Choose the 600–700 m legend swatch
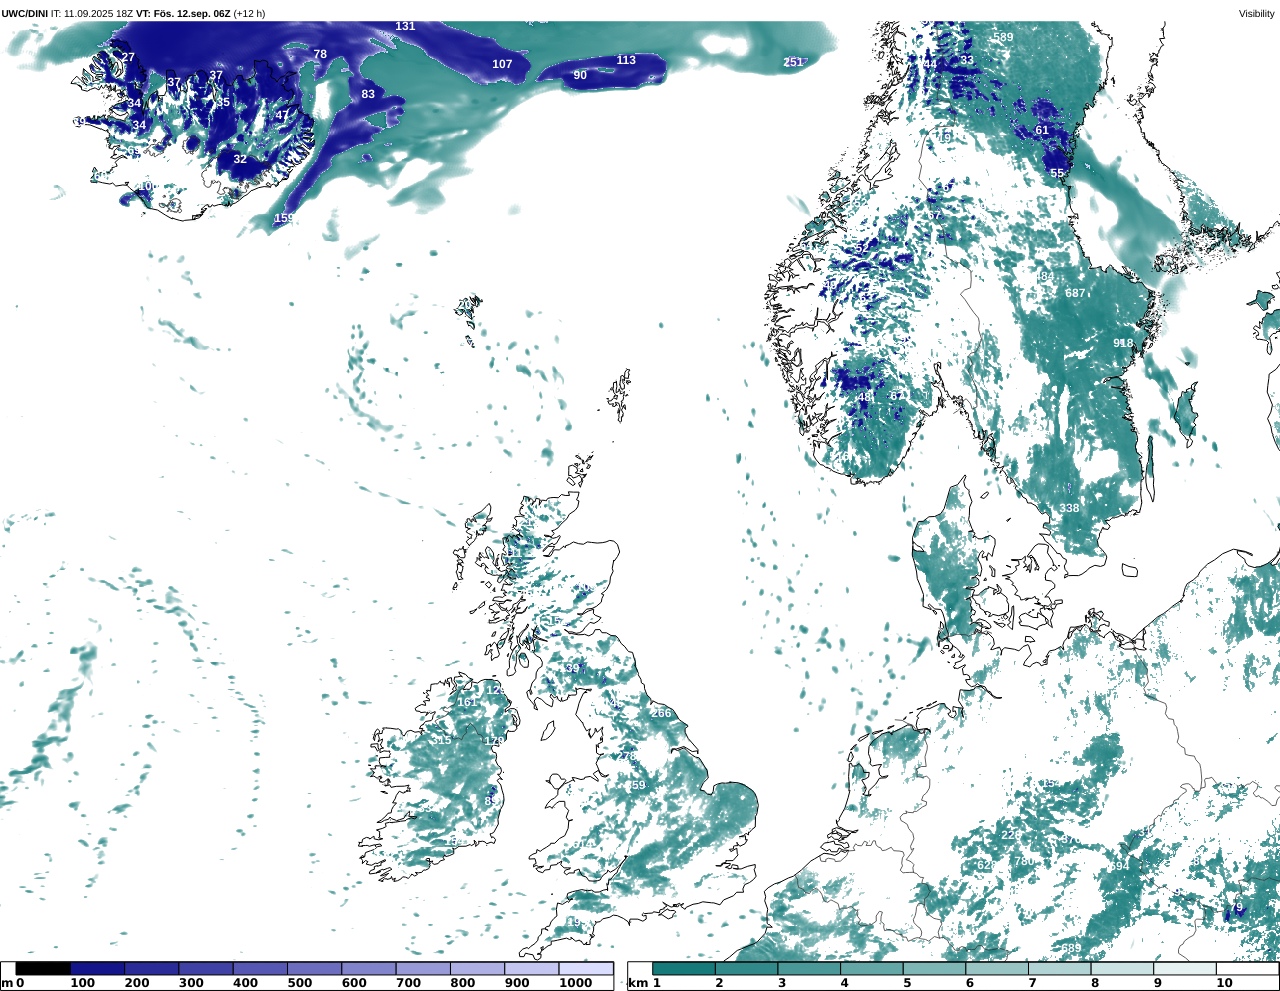The height and width of the screenshot is (991, 1280). pos(368,968)
